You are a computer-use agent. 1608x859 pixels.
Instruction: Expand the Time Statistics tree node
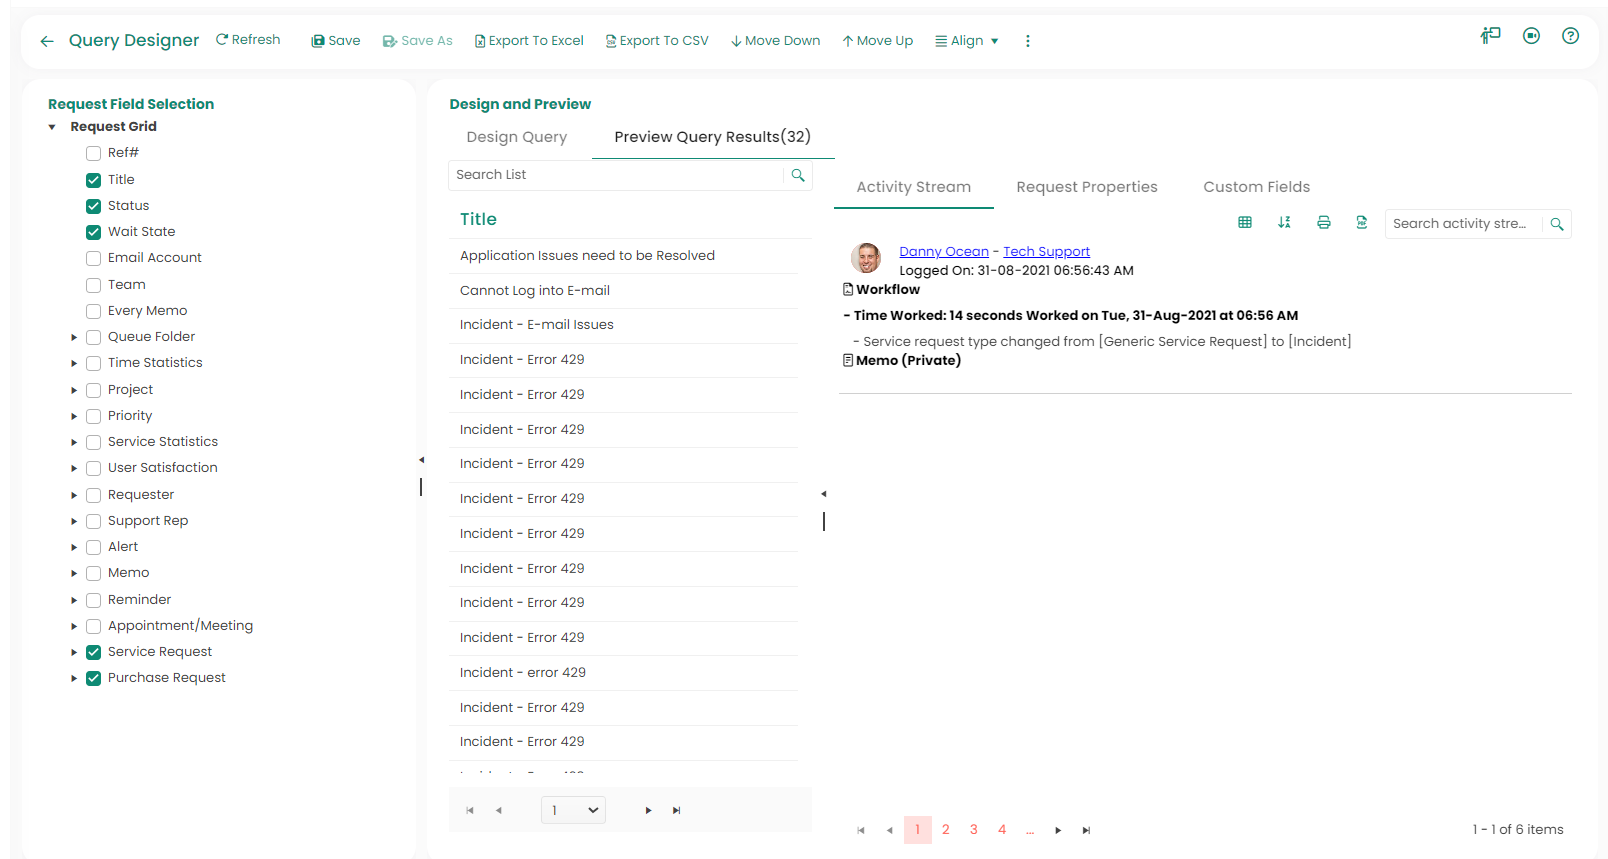74,364
